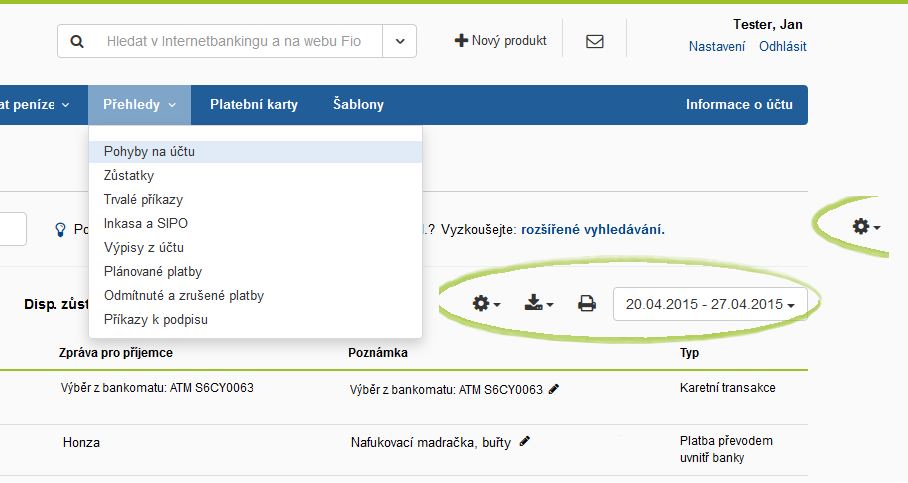
Task: Open the messages envelope icon
Action: (595, 41)
